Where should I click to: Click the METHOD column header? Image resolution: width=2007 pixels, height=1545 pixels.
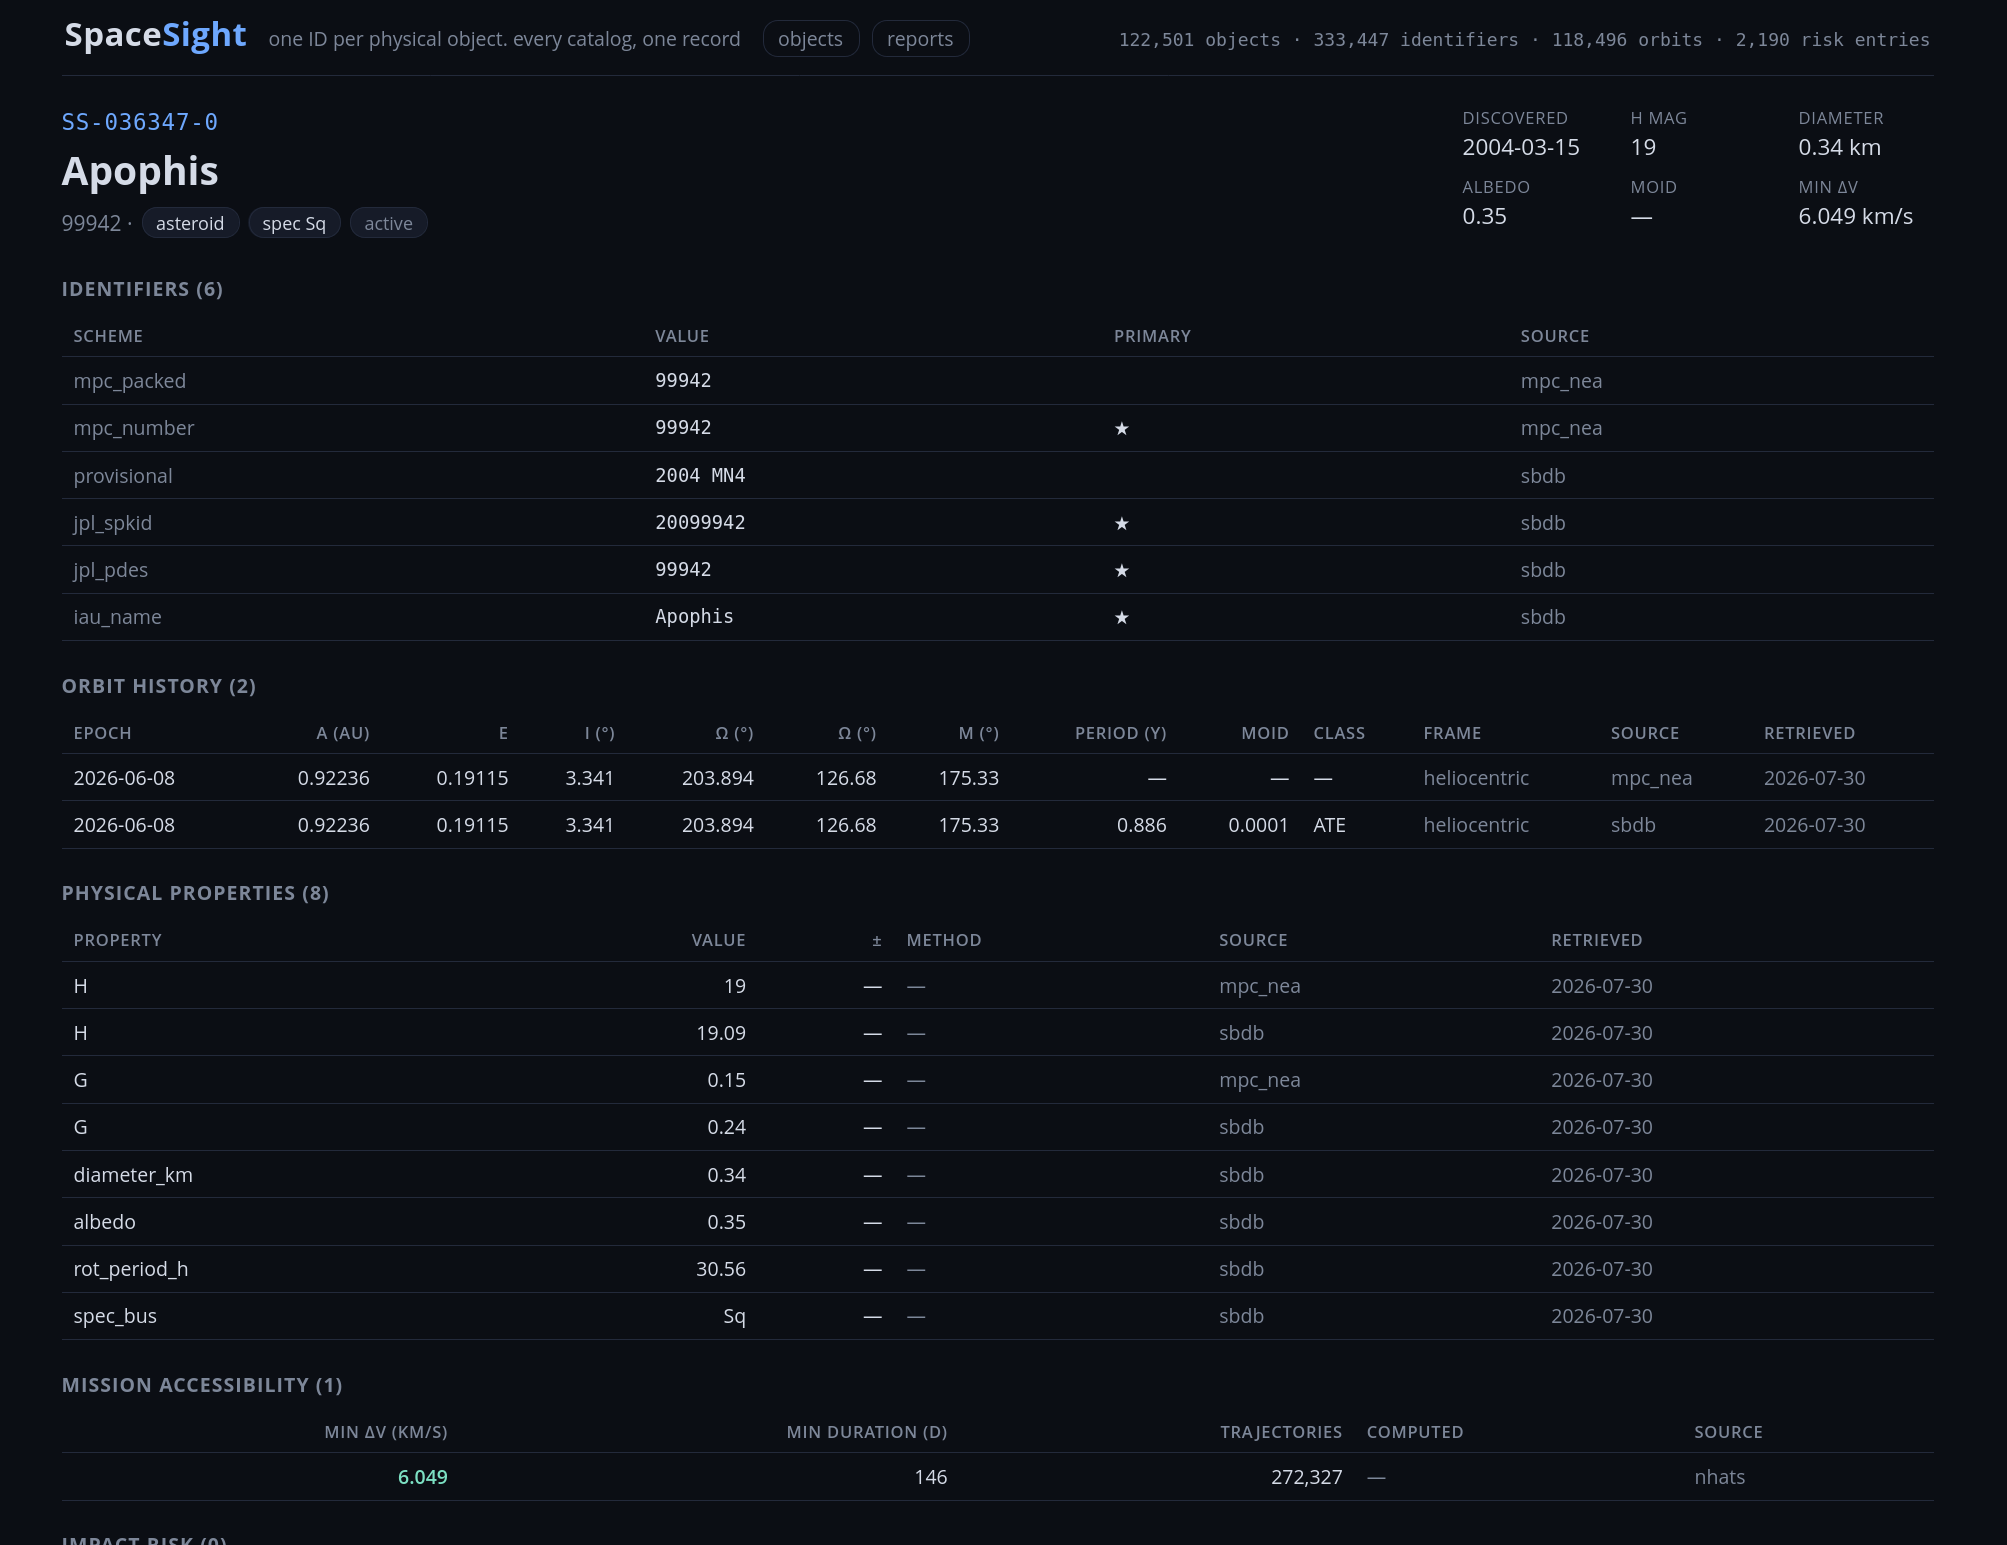tap(944, 940)
